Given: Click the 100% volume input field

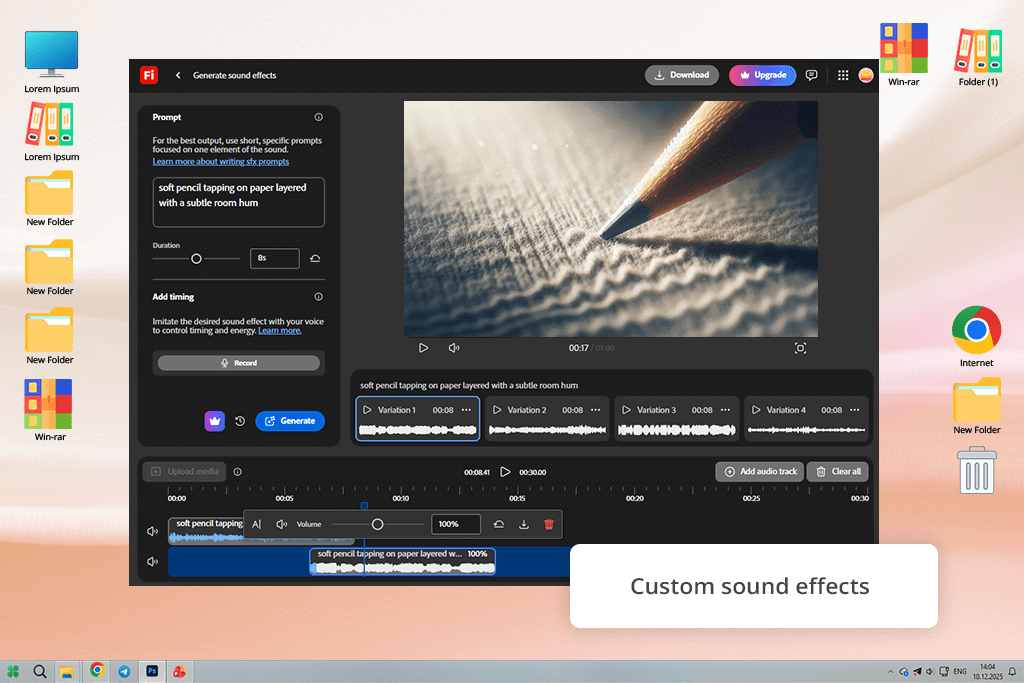Looking at the screenshot, I should 456,524.
